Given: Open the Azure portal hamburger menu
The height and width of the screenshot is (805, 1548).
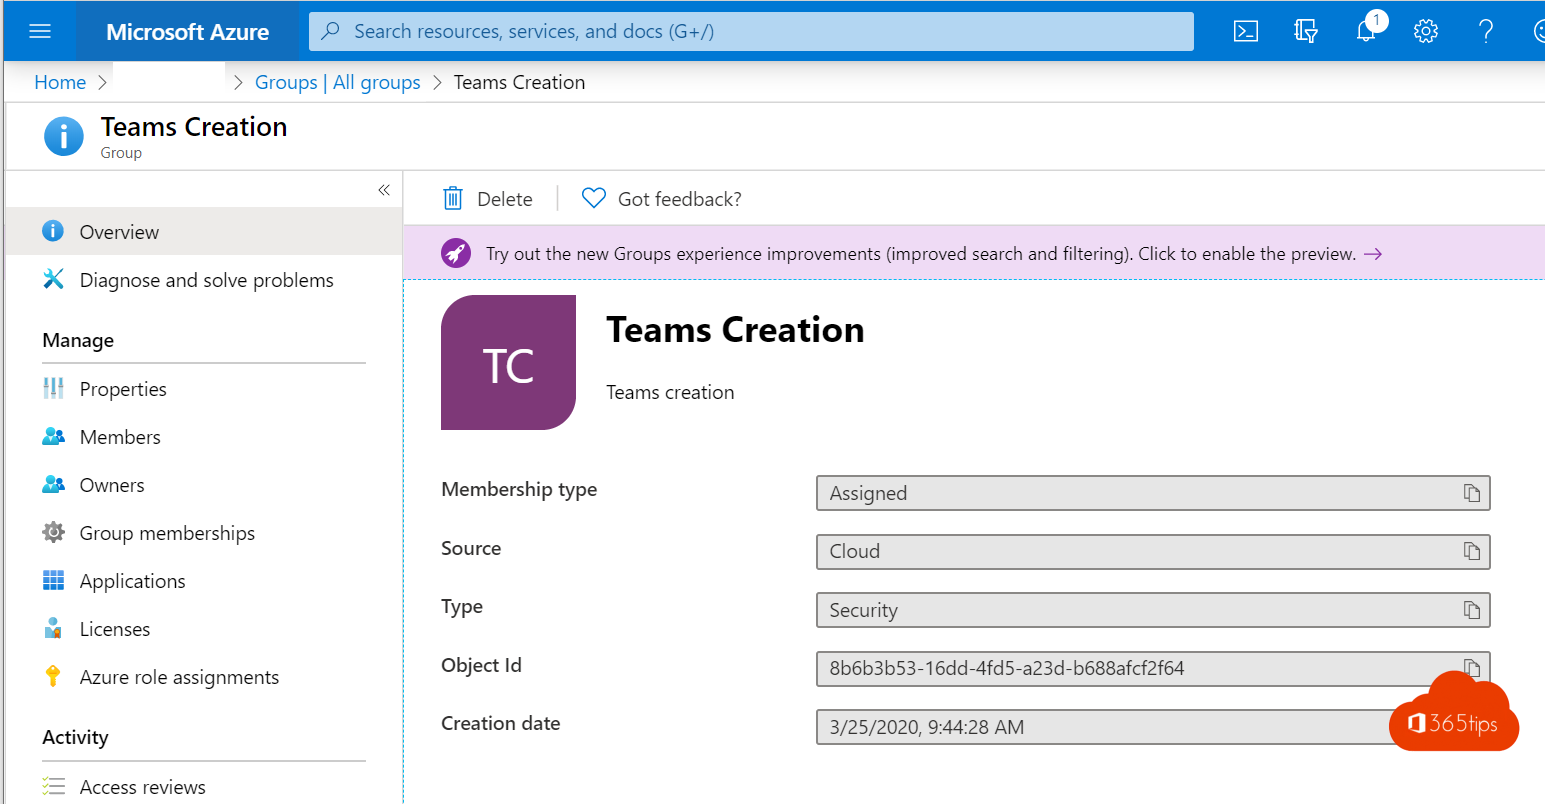Looking at the screenshot, I should coord(40,31).
